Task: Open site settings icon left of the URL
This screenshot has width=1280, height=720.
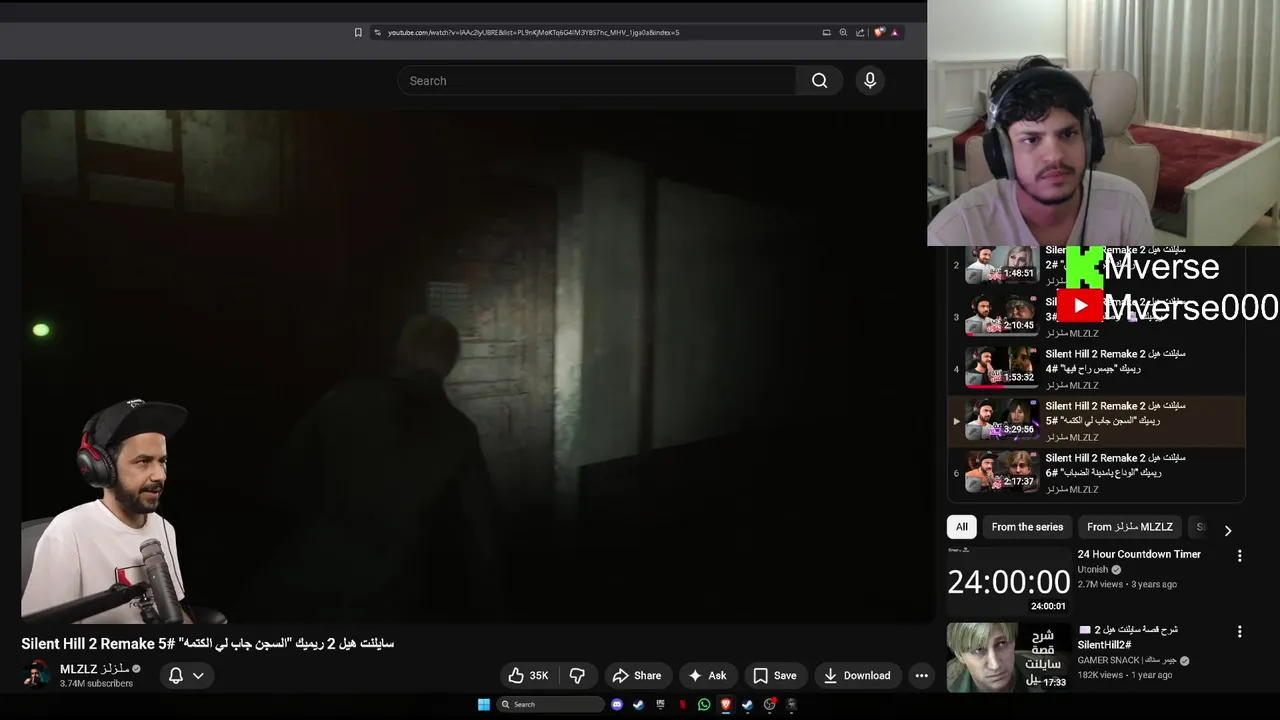Action: pyautogui.click(x=377, y=32)
